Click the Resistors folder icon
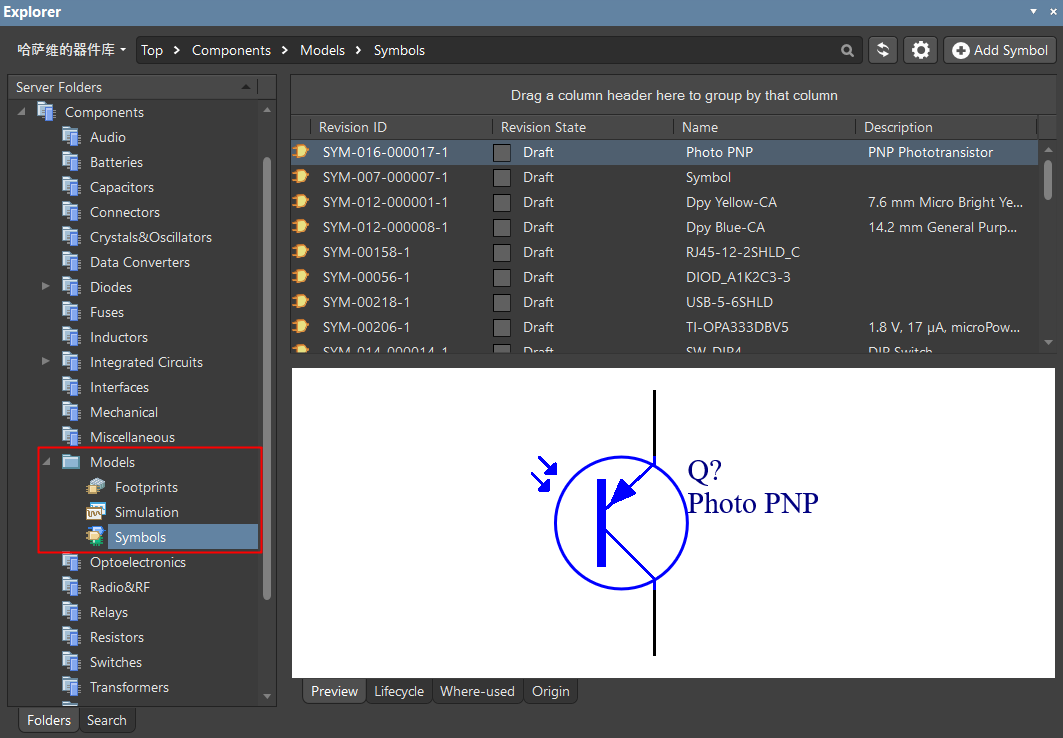1063x738 pixels. pyautogui.click(x=71, y=637)
